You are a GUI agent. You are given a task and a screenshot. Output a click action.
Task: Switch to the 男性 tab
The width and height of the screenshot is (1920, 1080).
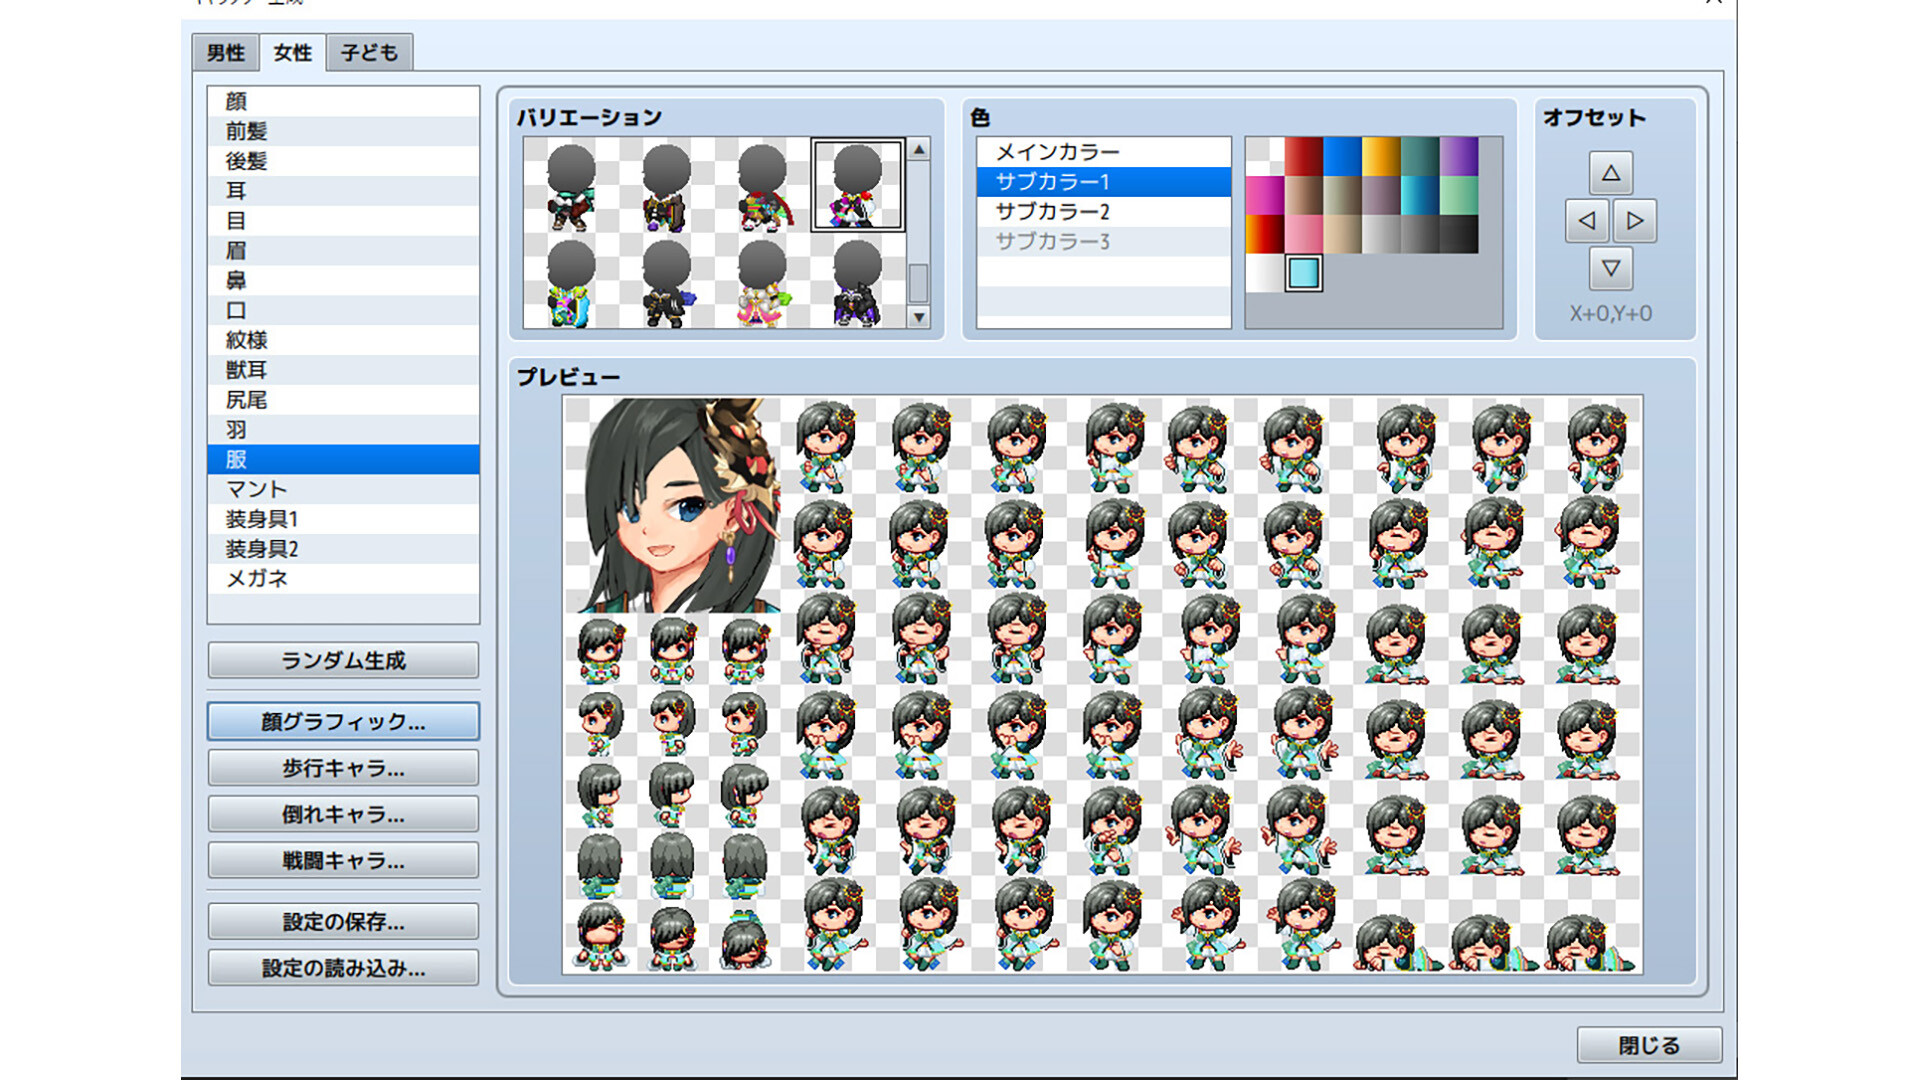(x=224, y=52)
